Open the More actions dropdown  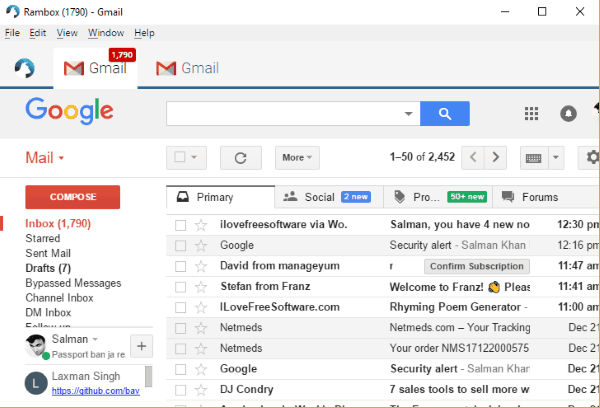coord(297,158)
